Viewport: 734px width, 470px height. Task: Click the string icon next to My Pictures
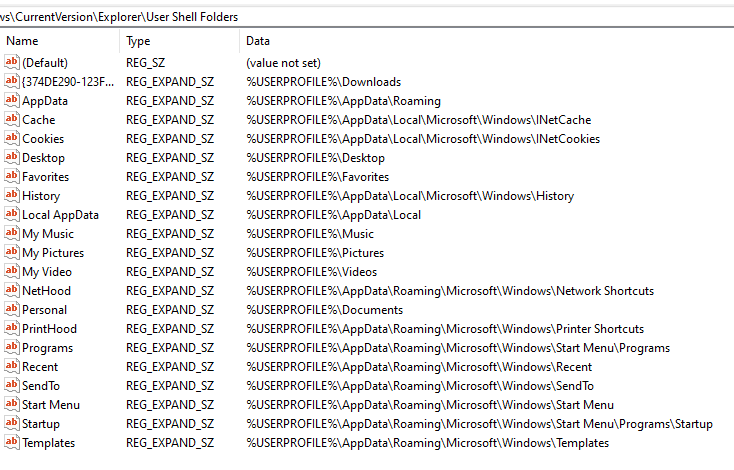click(12, 253)
